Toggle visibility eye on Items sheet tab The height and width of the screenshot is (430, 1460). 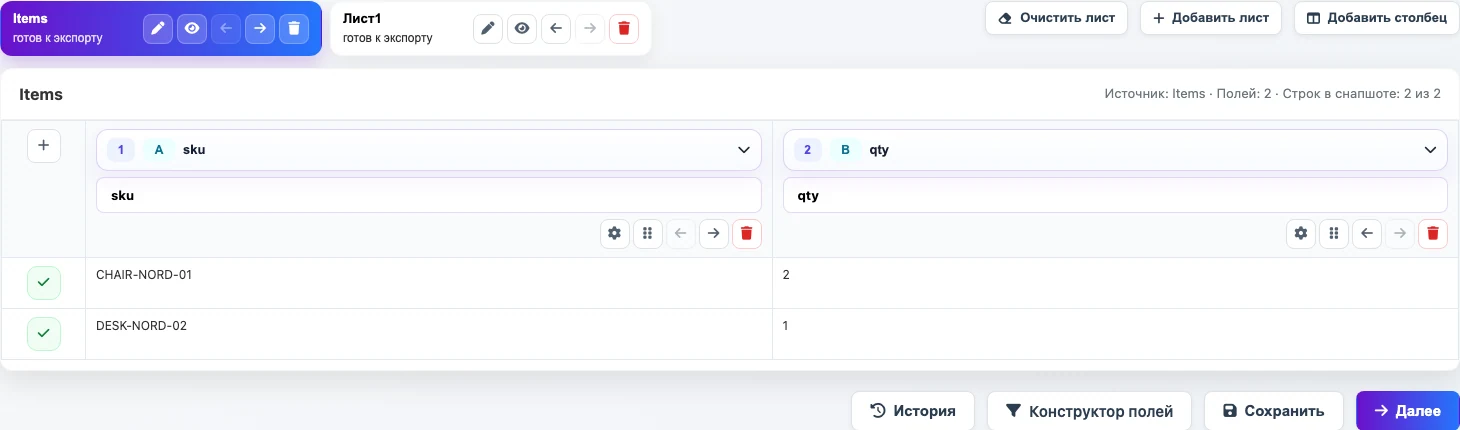191,28
